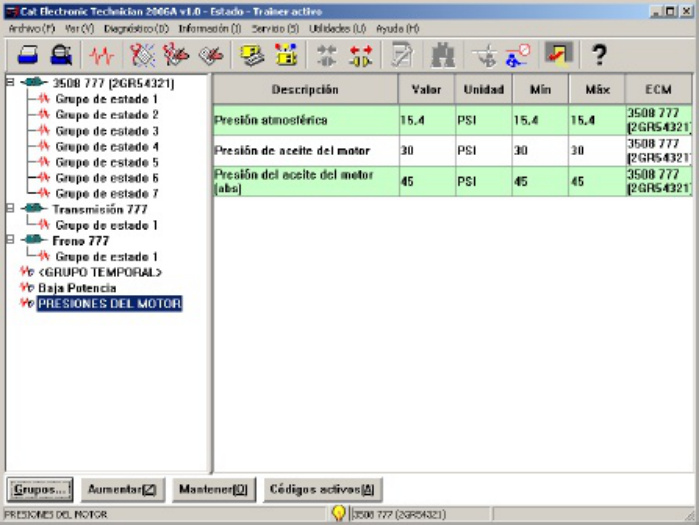Select Grupo de estado 7 in the tree
The image size is (699, 525).
[x=107, y=193]
